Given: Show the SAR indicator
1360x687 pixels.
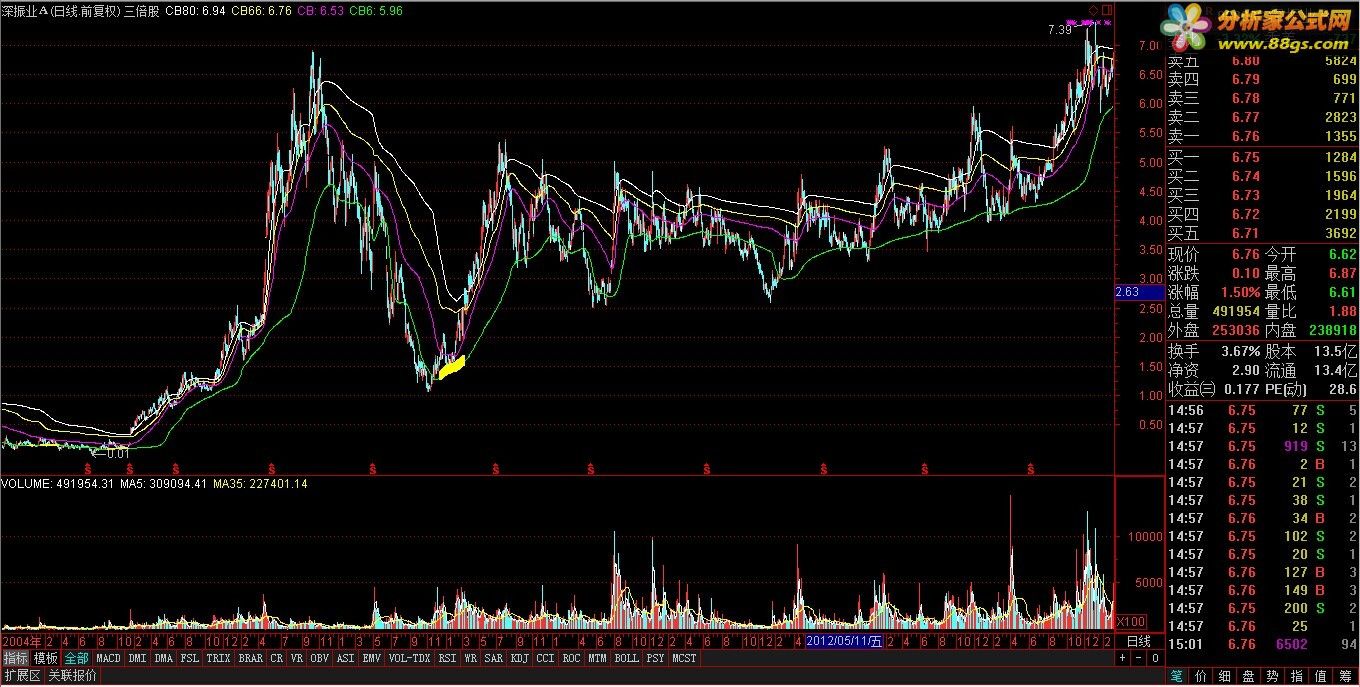Looking at the screenshot, I should [x=494, y=658].
